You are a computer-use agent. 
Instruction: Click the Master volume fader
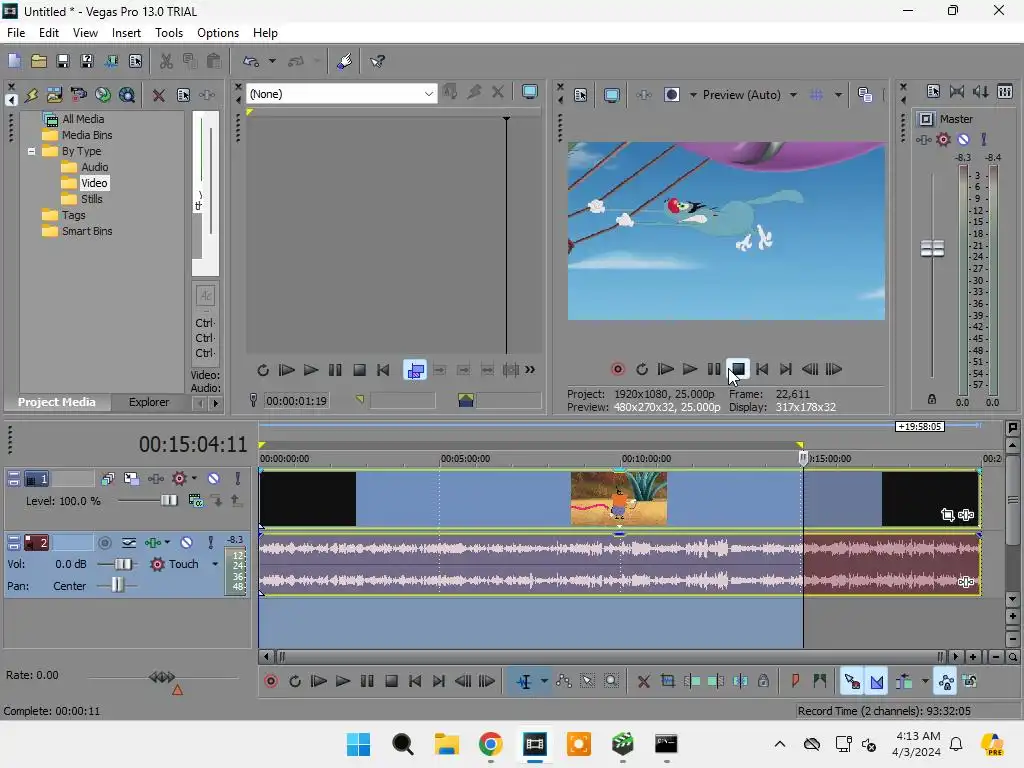tap(932, 249)
